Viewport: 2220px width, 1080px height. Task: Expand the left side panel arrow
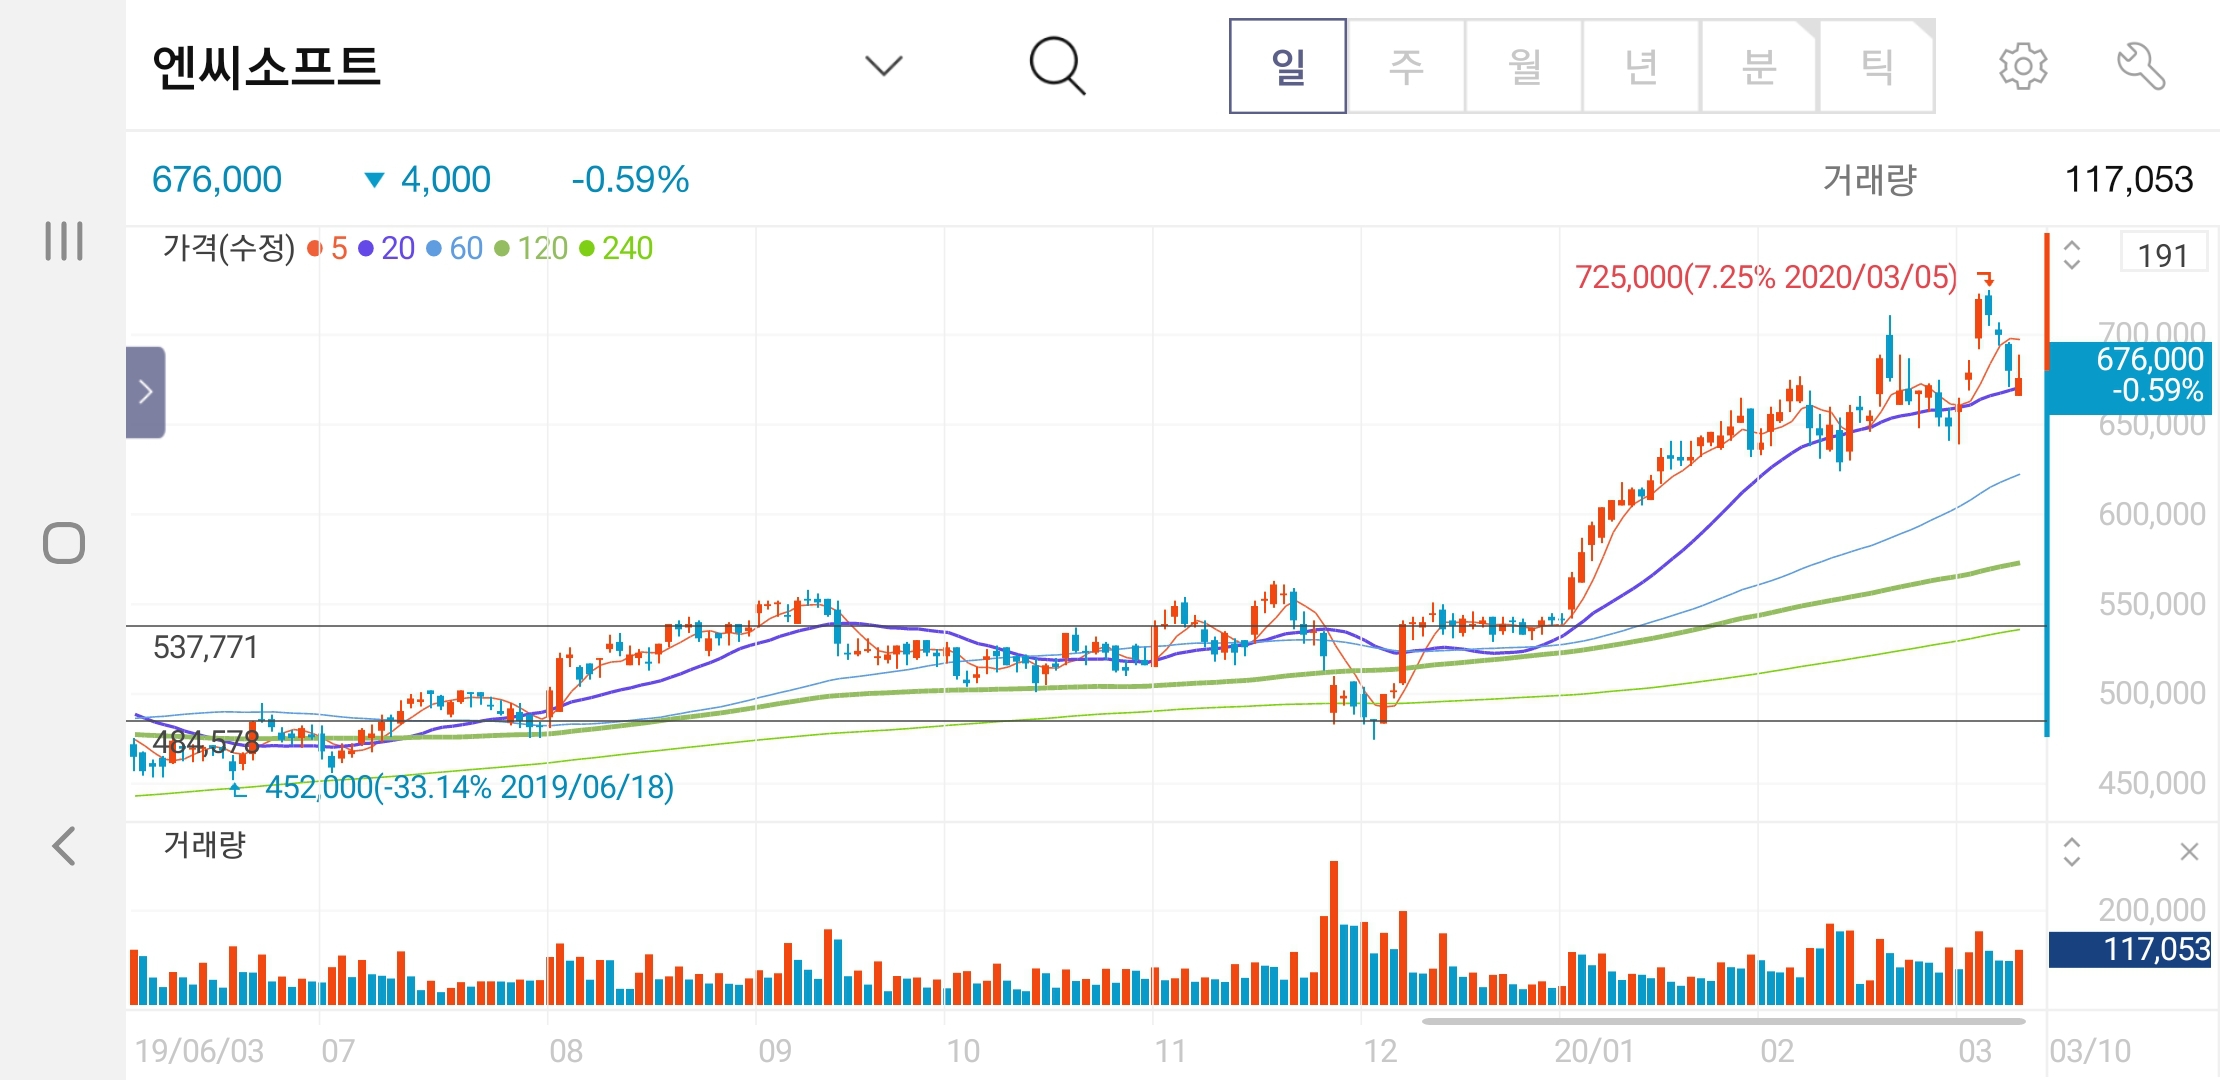146,392
